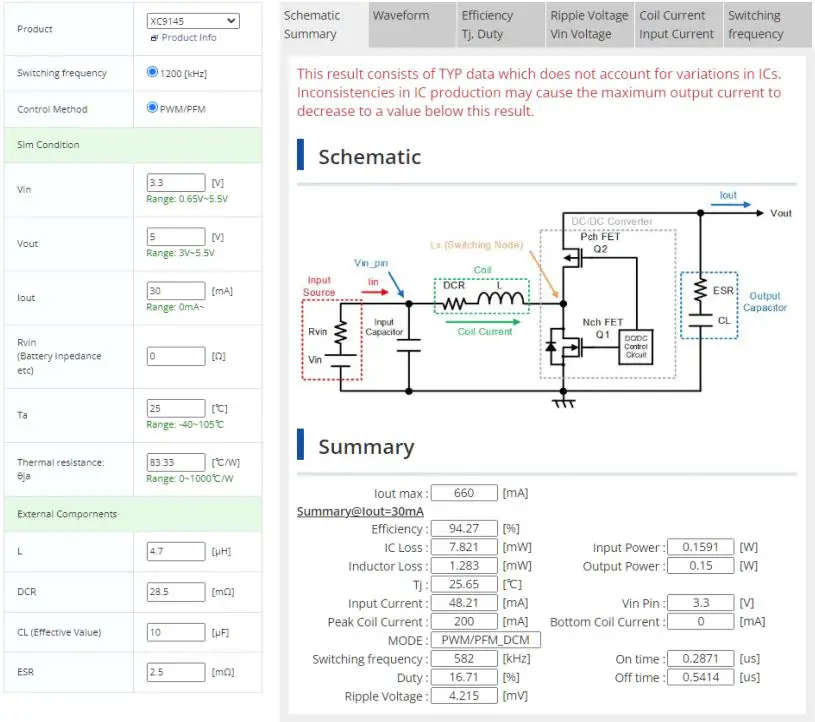Click the Vin input field

coord(175,183)
